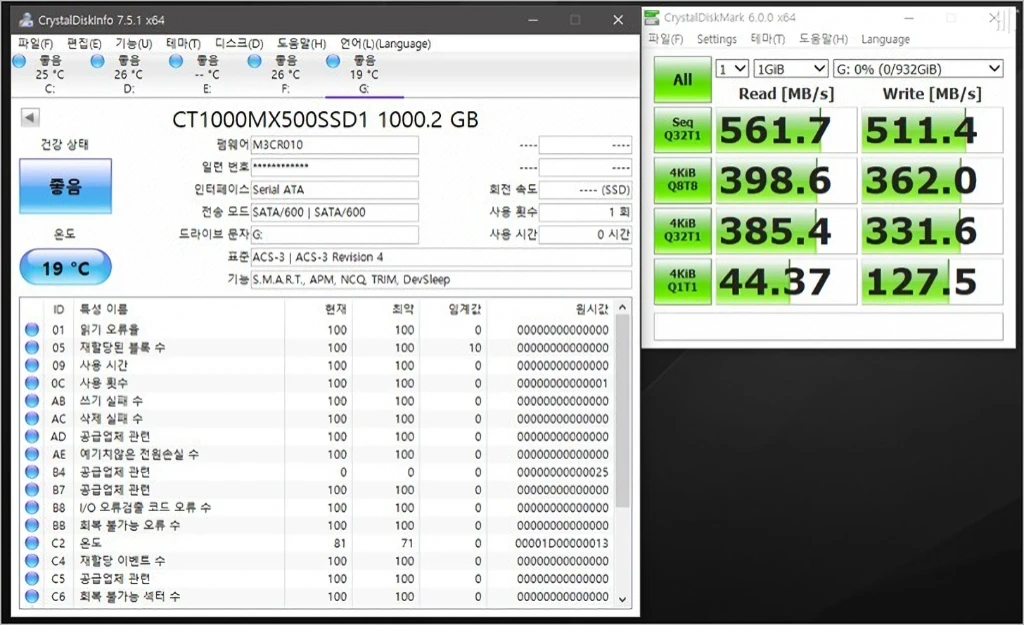The width and height of the screenshot is (1024, 625).
Task: Click SMART list scrollbar down arrow
Action: coord(622,598)
